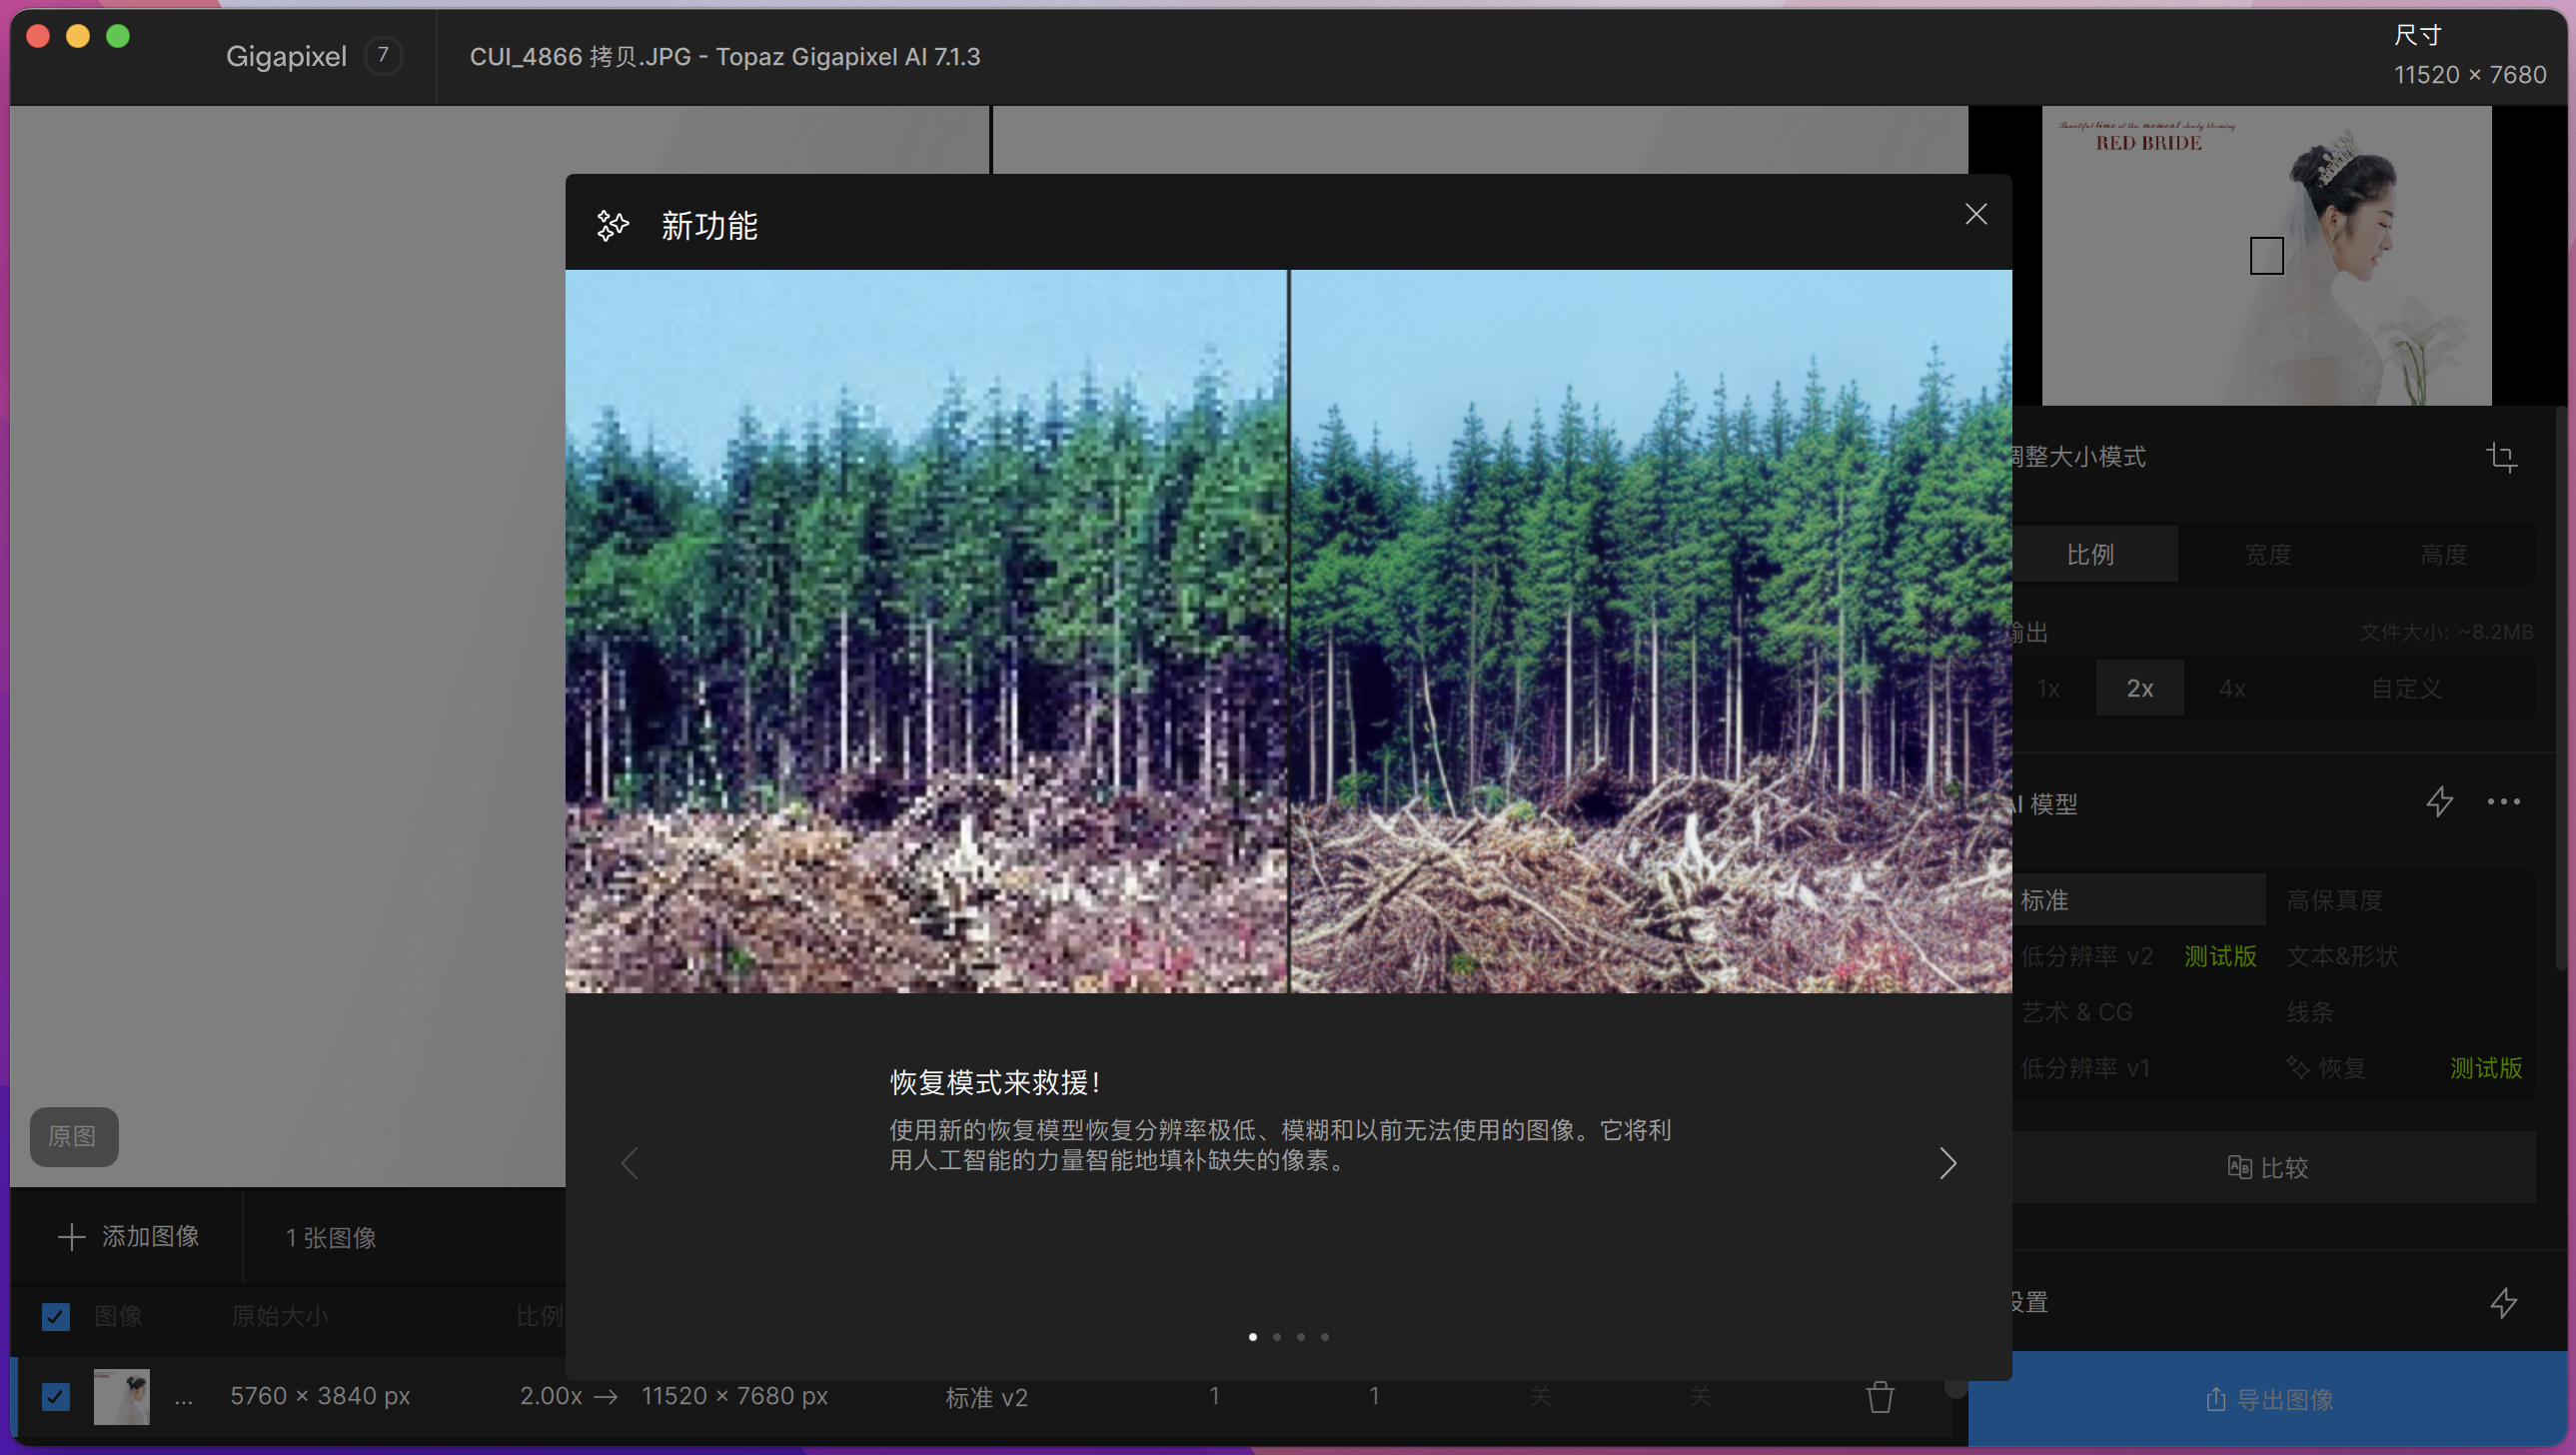This screenshot has height=1455, width=2576.
Task: Jump to second slide pagination dot
Action: pyautogui.click(x=1277, y=1336)
